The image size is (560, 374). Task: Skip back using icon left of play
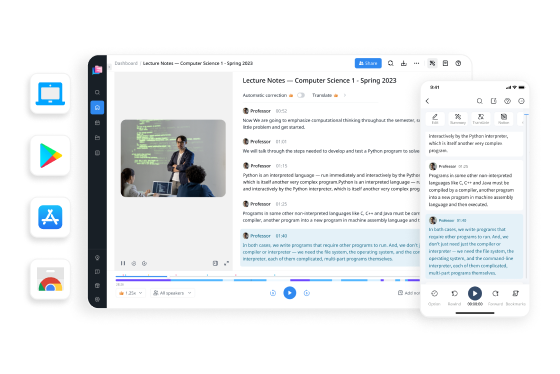273,293
